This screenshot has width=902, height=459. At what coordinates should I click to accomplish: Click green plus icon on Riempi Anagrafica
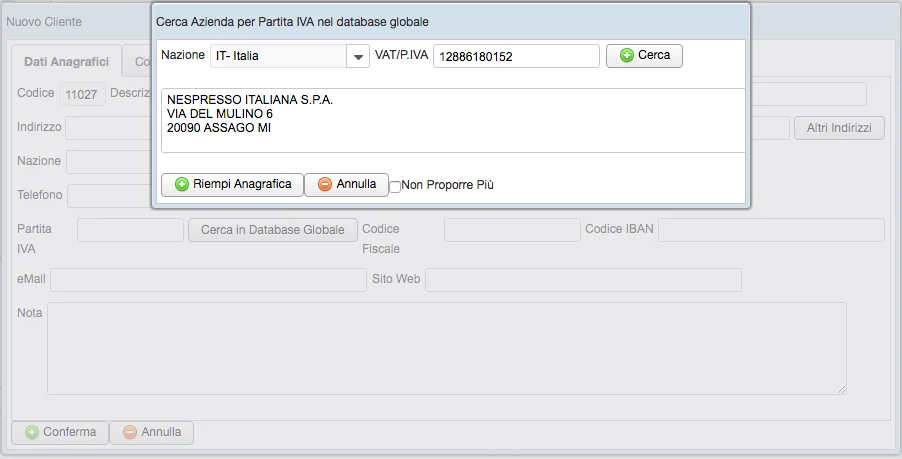coord(182,185)
